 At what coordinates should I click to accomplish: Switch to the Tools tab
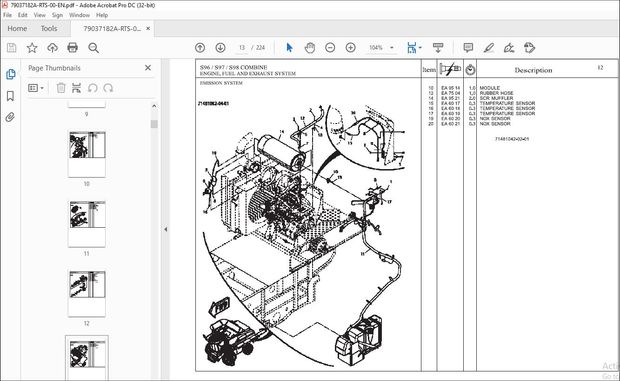pos(49,28)
